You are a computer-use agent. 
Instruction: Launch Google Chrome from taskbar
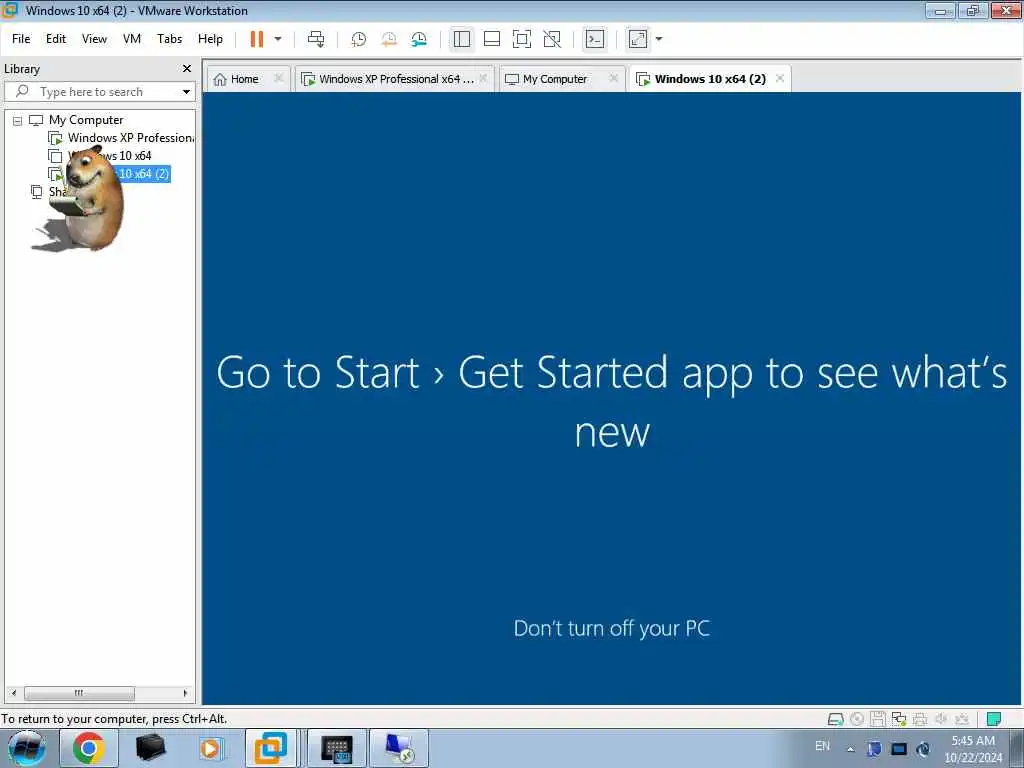89,748
